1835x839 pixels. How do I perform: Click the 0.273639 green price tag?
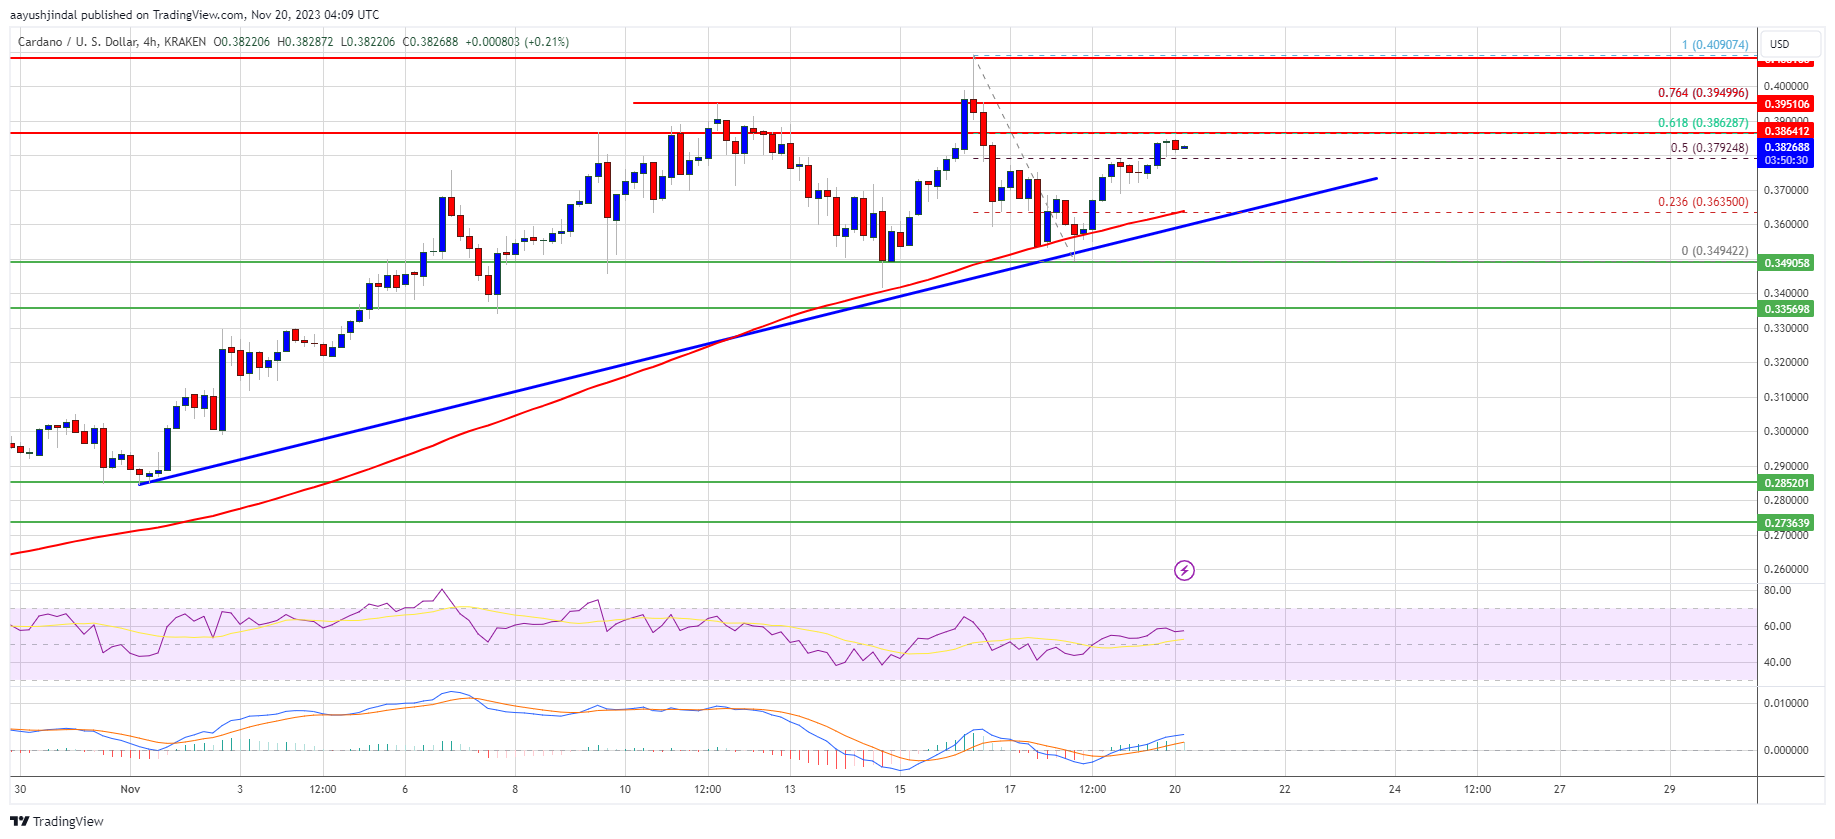click(x=1786, y=523)
